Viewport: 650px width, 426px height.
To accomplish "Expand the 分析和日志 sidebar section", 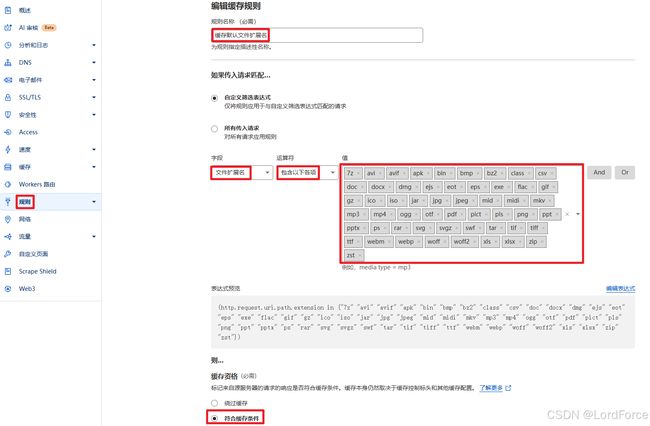I will tap(94, 45).
